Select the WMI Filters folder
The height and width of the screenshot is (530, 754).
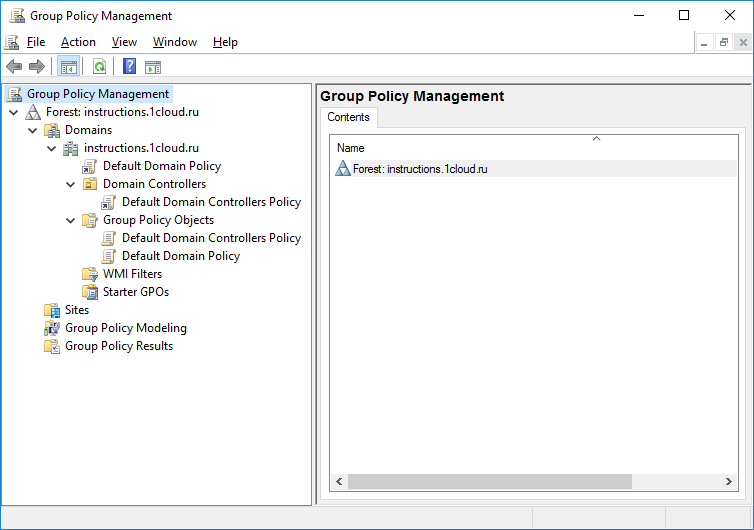pos(132,274)
